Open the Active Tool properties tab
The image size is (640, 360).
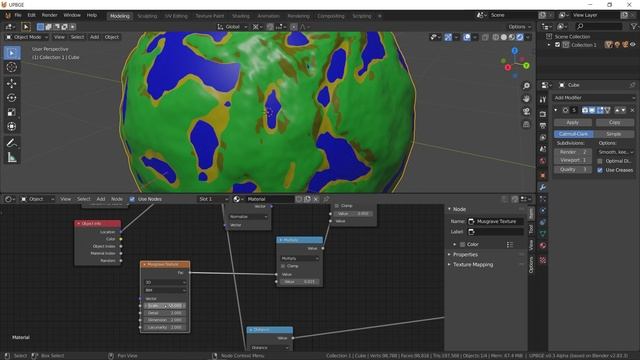click(x=543, y=100)
